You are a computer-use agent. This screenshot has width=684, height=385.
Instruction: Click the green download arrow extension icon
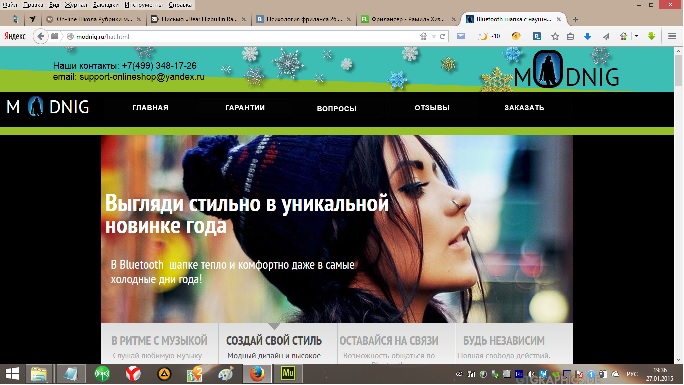pyautogui.click(x=652, y=36)
